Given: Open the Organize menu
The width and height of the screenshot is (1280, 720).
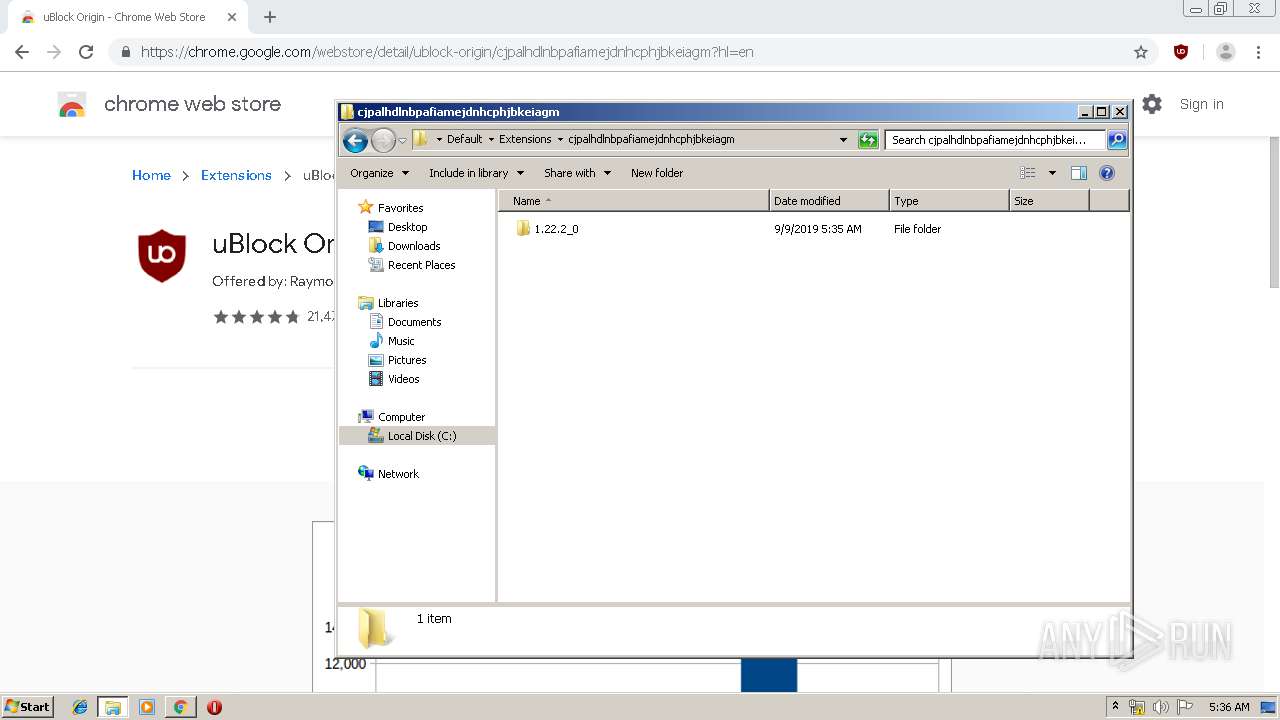Looking at the screenshot, I should click(x=379, y=173).
